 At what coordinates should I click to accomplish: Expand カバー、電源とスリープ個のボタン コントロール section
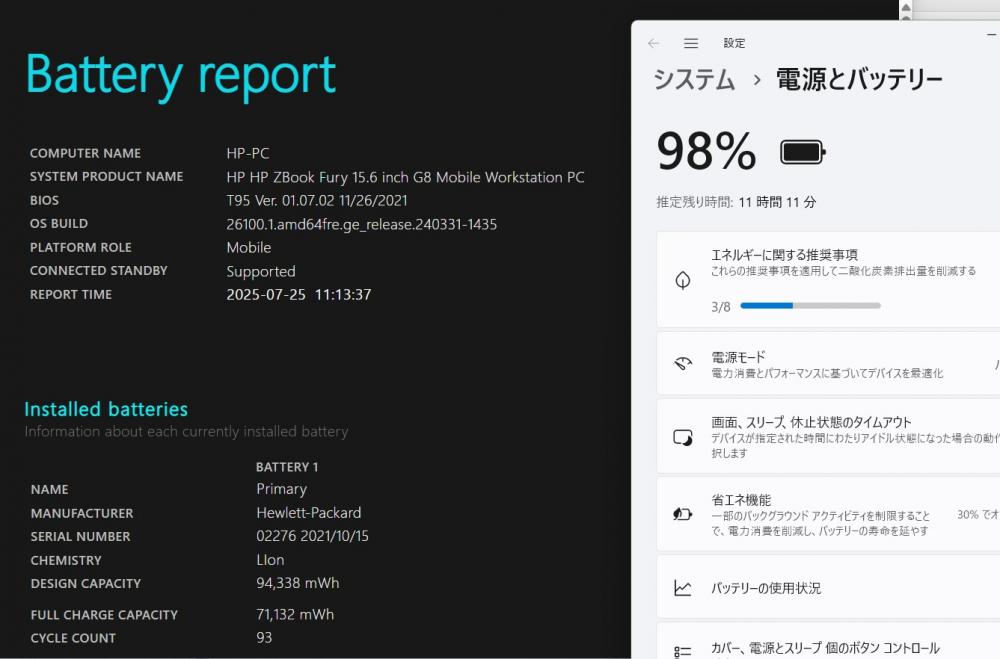click(x=828, y=642)
